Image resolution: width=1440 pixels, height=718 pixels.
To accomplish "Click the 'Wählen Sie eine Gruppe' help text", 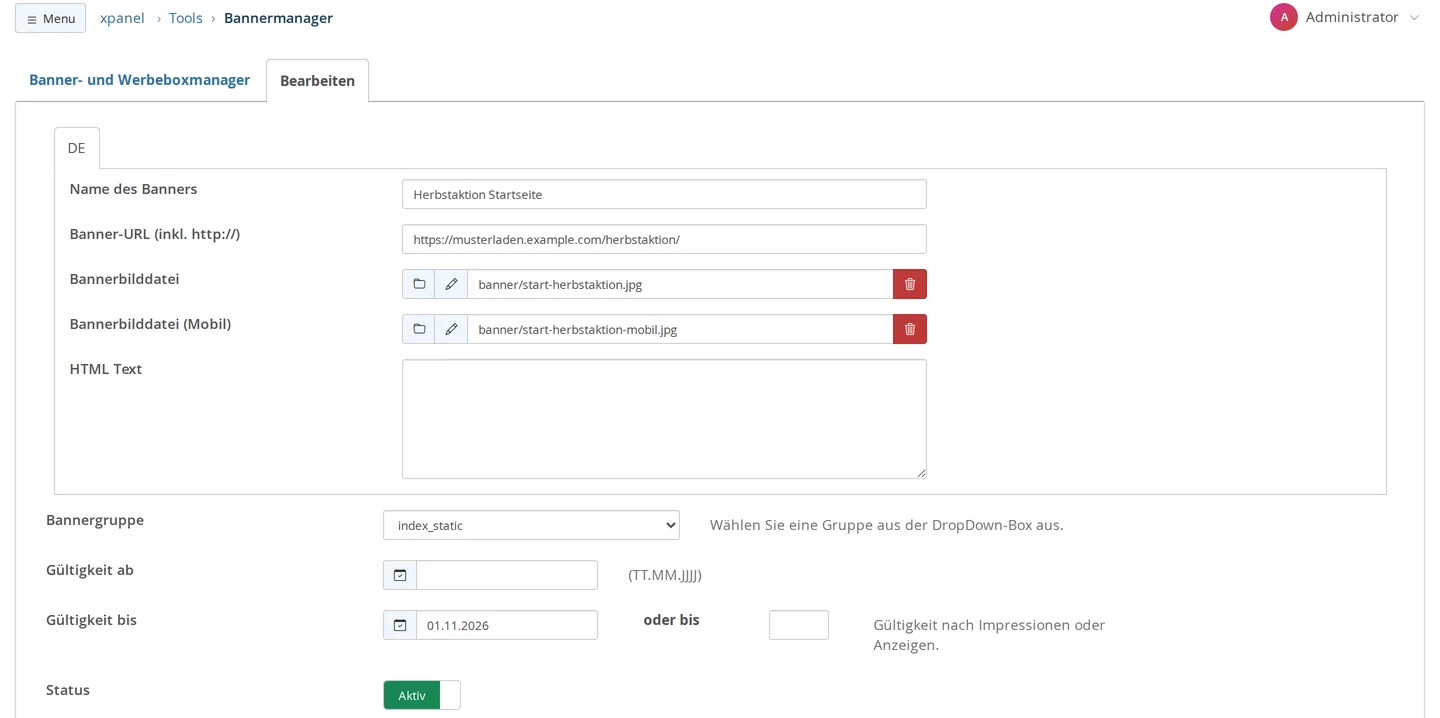I will 887,525.
